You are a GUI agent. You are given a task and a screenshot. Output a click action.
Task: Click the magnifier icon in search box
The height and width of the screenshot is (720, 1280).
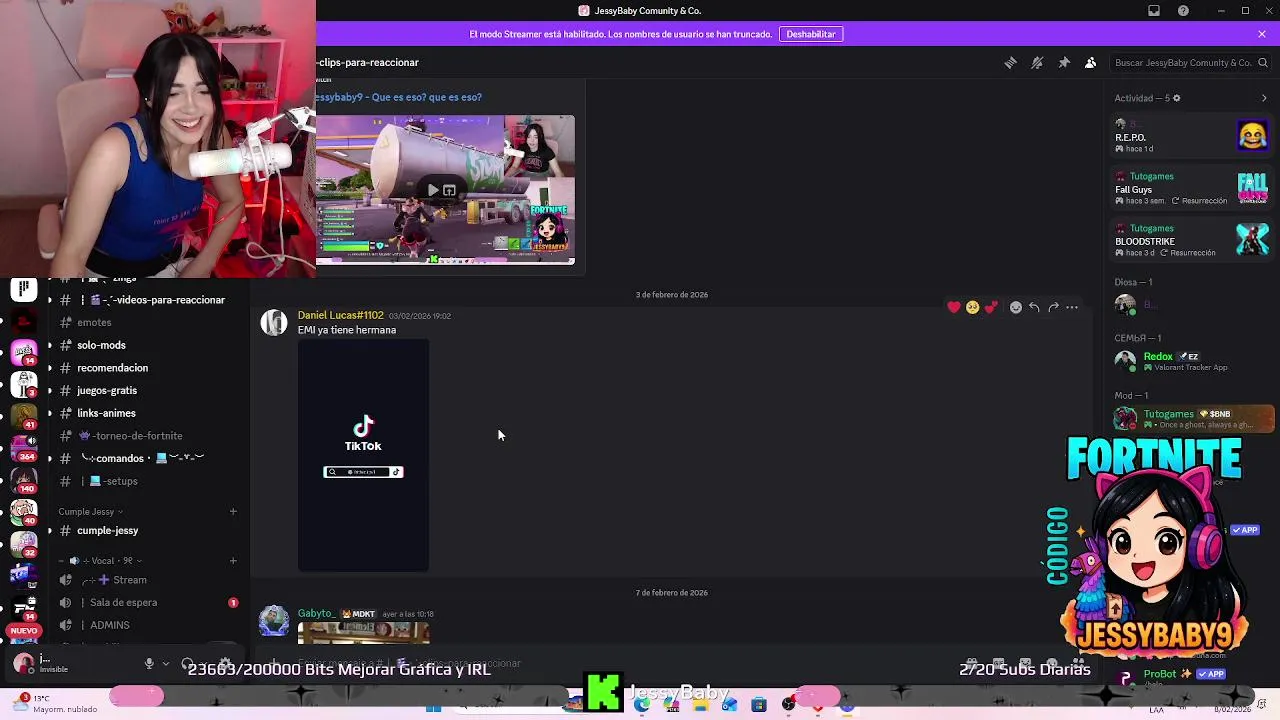(x=1262, y=62)
